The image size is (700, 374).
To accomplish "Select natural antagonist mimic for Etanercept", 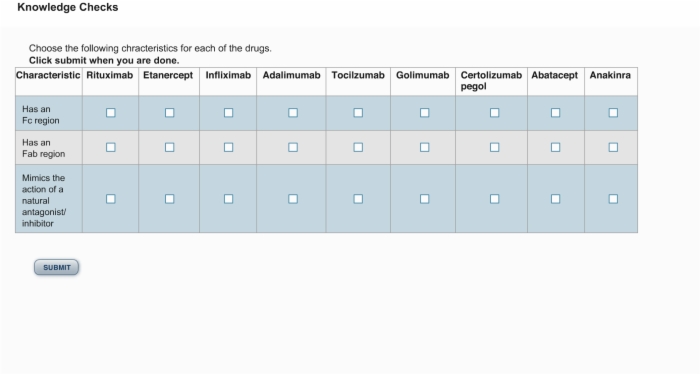I will pyautogui.click(x=170, y=199).
